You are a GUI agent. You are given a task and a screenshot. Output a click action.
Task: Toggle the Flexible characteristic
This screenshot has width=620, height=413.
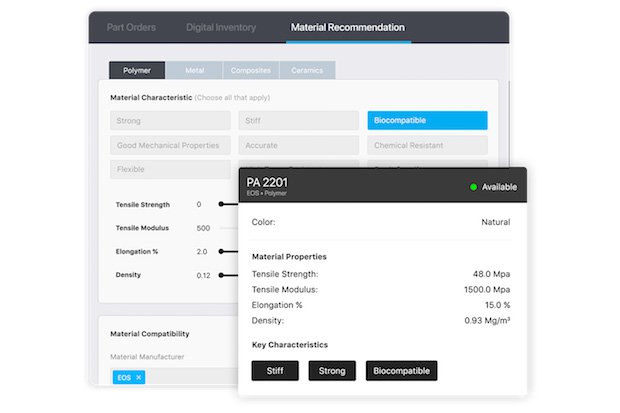coord(170,169)
